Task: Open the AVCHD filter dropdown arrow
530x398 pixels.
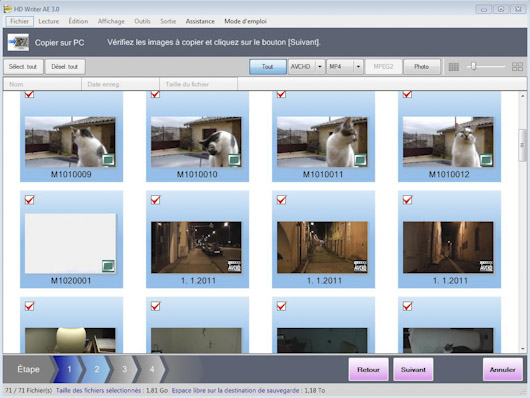Action: tap(320, 67)
